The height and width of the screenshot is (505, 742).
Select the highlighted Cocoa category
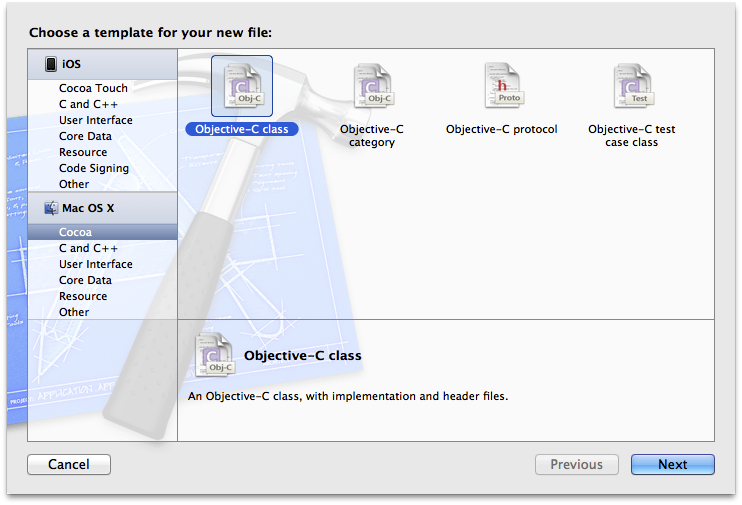pyautogui.click(x=102, y=232)
